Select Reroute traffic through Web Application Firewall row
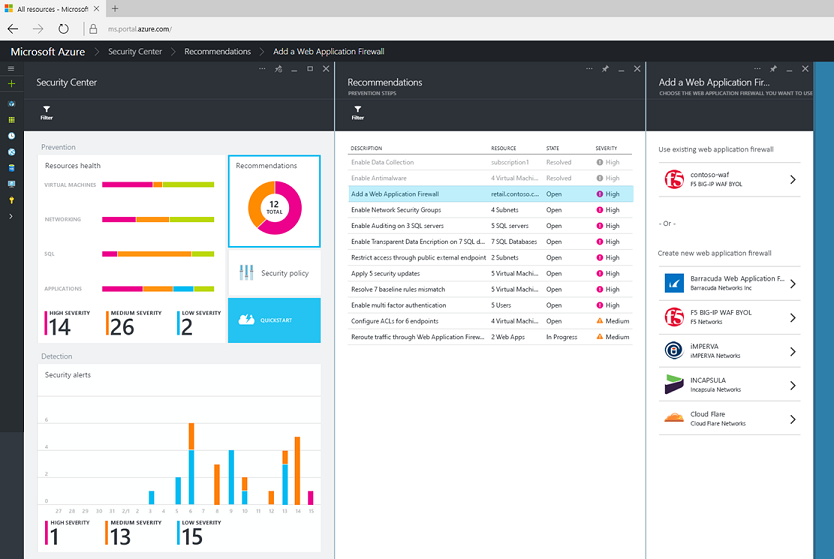The height and width of the screenshot is (559, 834). pos(490,337)
